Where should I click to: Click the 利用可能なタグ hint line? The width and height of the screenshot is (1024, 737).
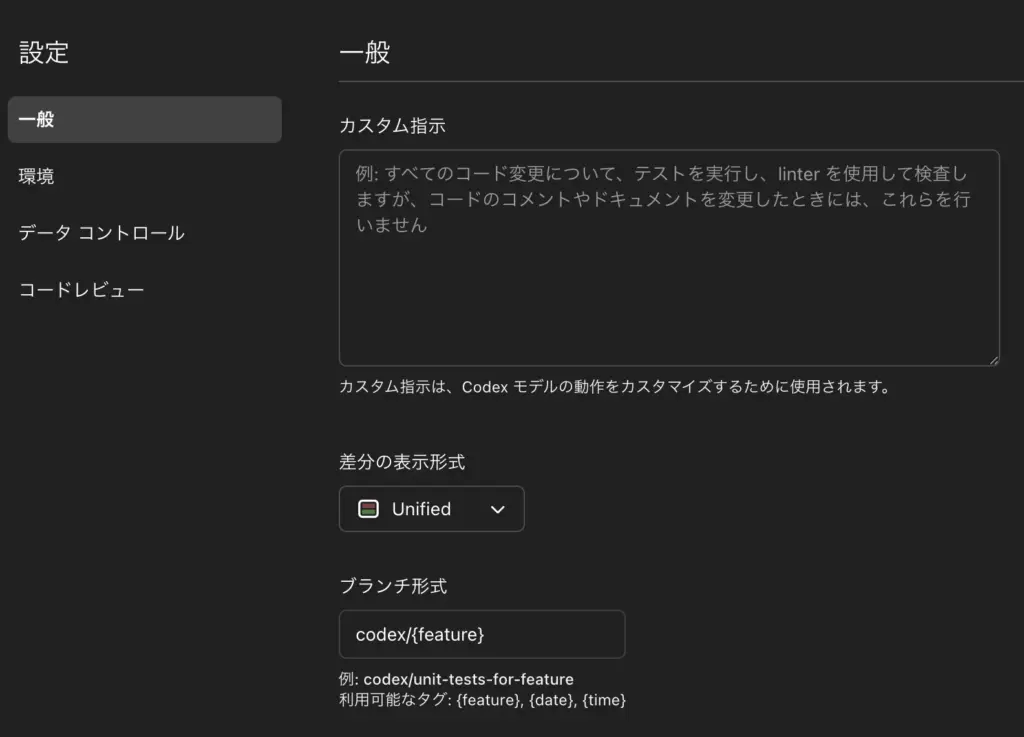coord(482,700)
